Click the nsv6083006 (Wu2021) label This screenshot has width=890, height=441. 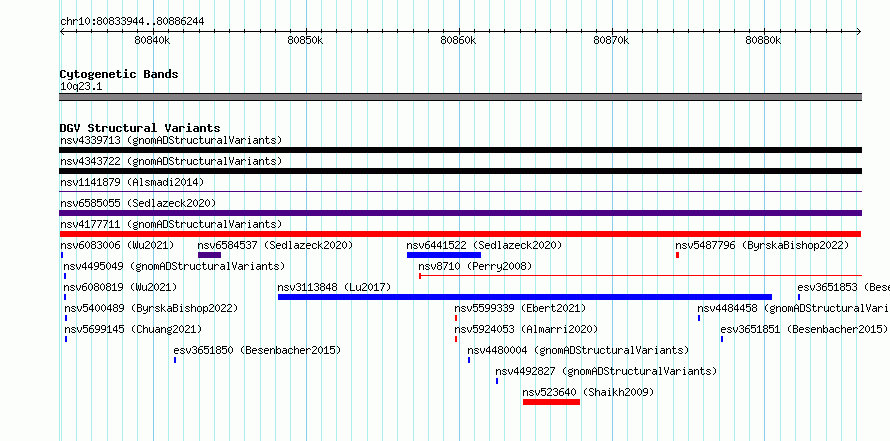117,245
